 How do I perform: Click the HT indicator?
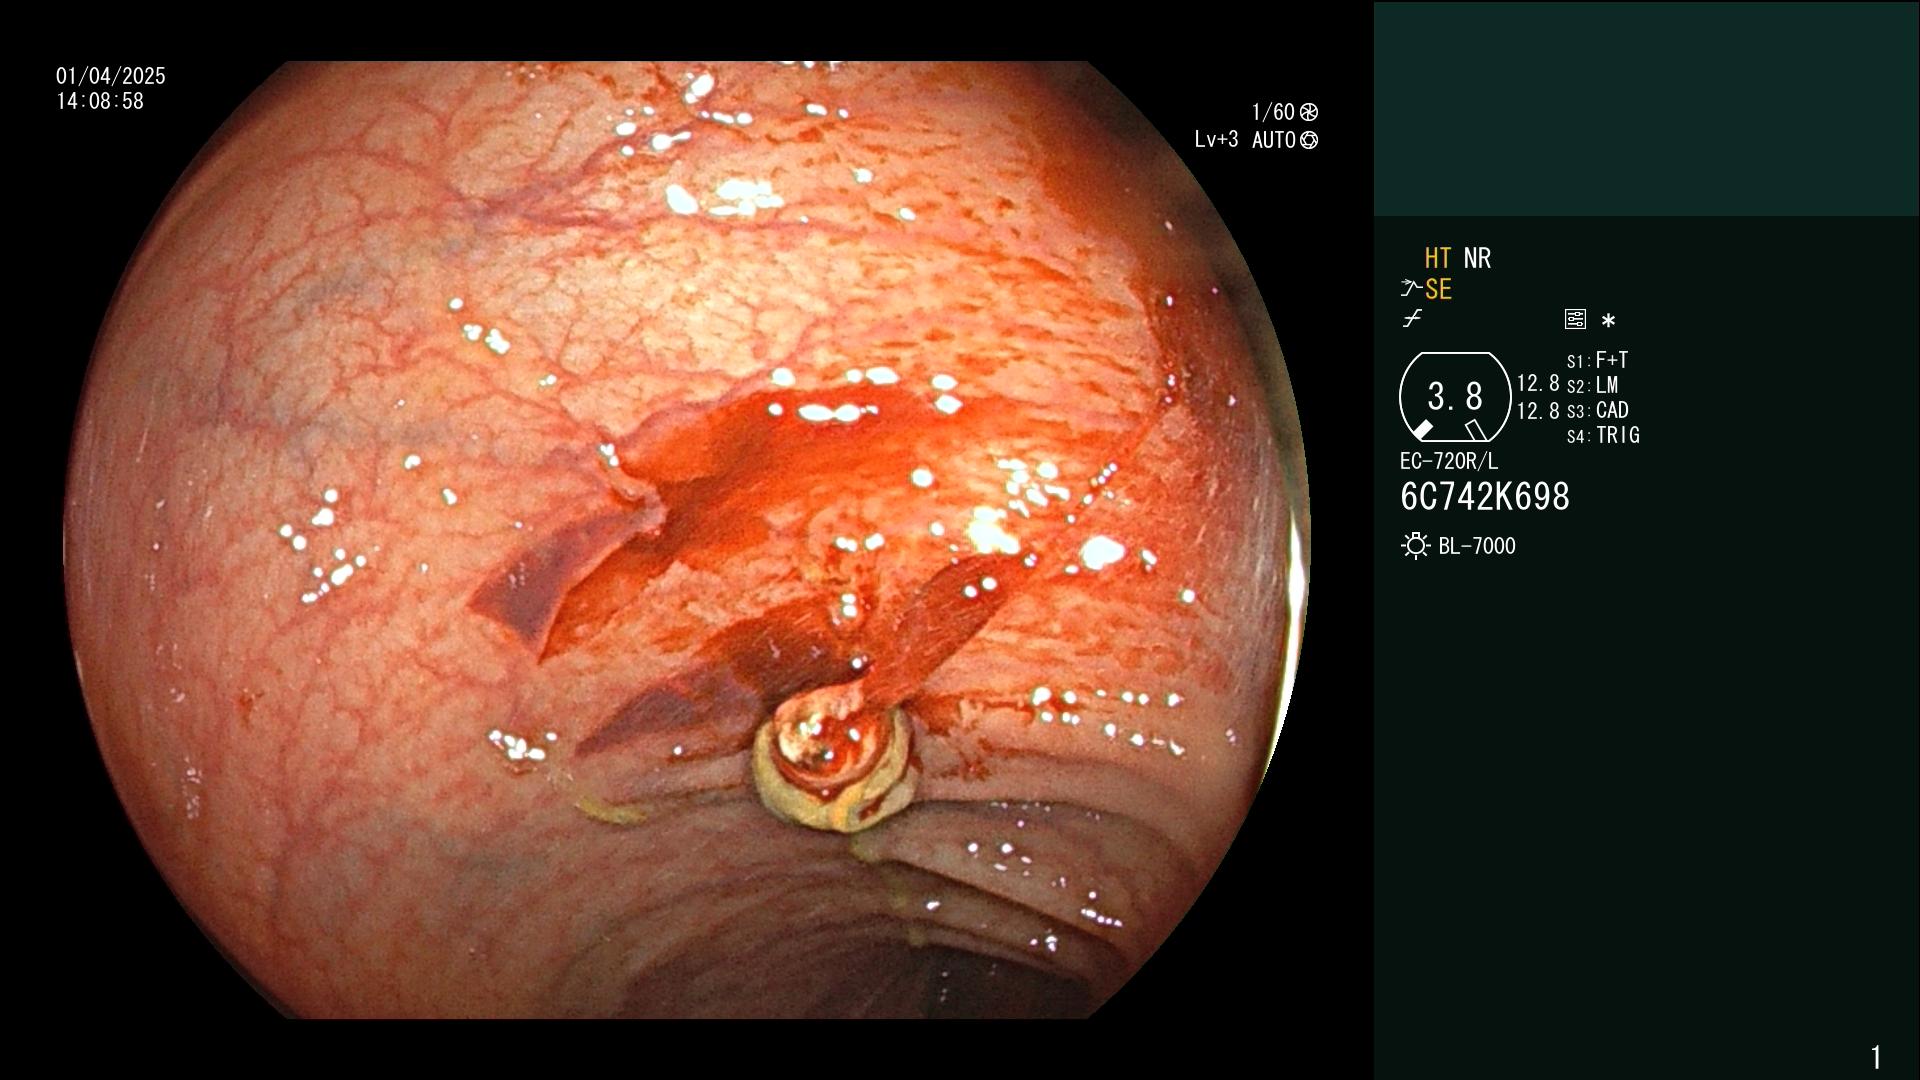tap(1438, 258)
